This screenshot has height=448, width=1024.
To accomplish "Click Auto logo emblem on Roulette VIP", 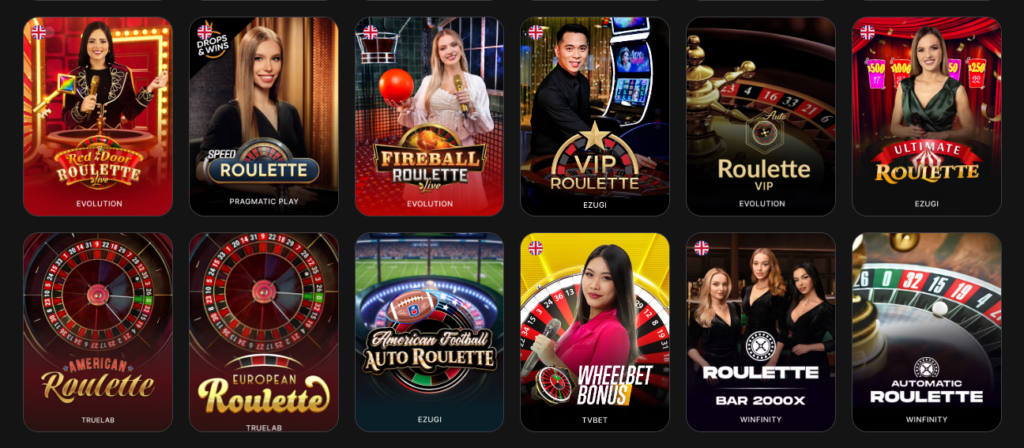I will pos(763,131).
